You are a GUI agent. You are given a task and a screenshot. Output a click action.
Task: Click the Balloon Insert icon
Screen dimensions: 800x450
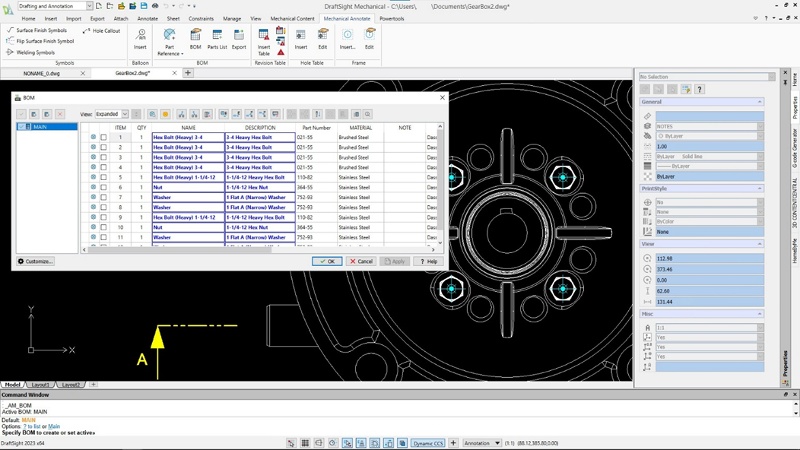140,38
